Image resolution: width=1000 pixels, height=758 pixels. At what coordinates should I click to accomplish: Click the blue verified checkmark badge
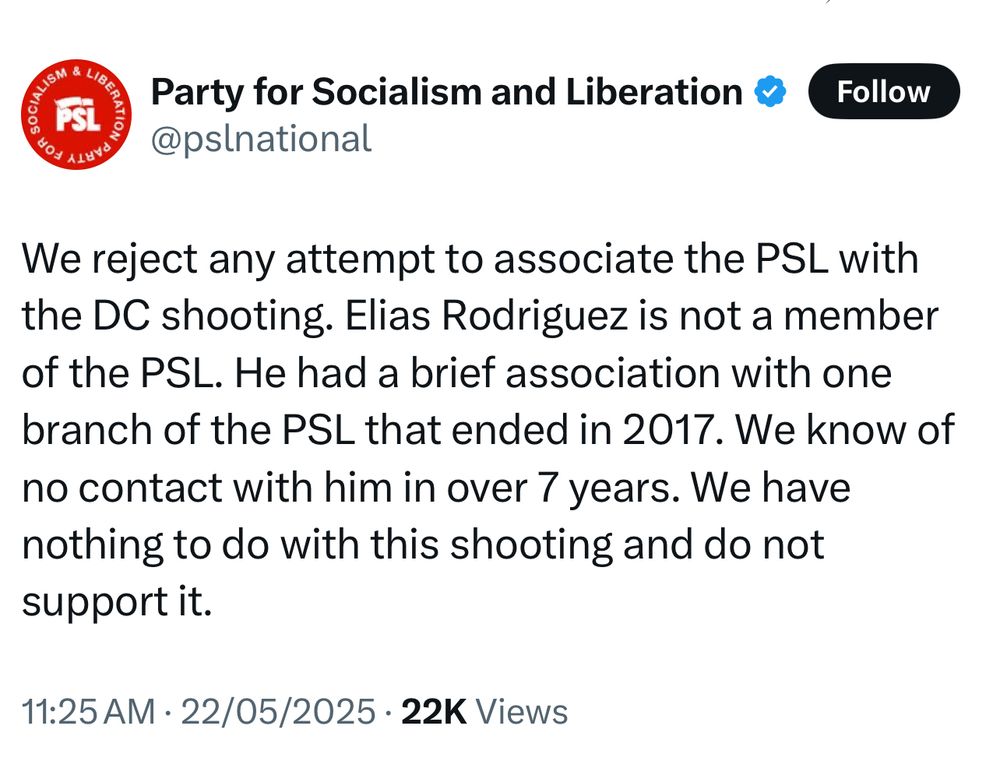772,92
